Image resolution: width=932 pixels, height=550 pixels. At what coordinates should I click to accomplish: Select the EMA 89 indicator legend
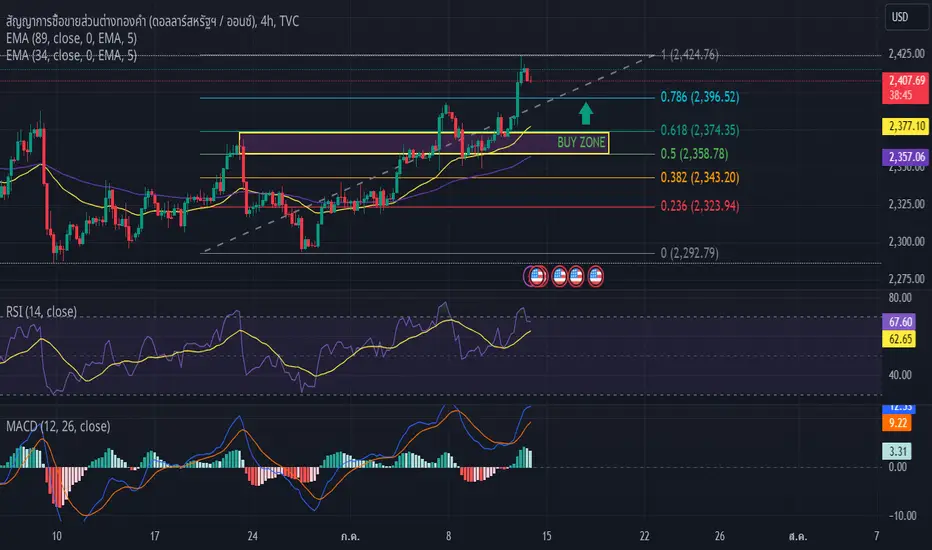[x=71, y=39]
